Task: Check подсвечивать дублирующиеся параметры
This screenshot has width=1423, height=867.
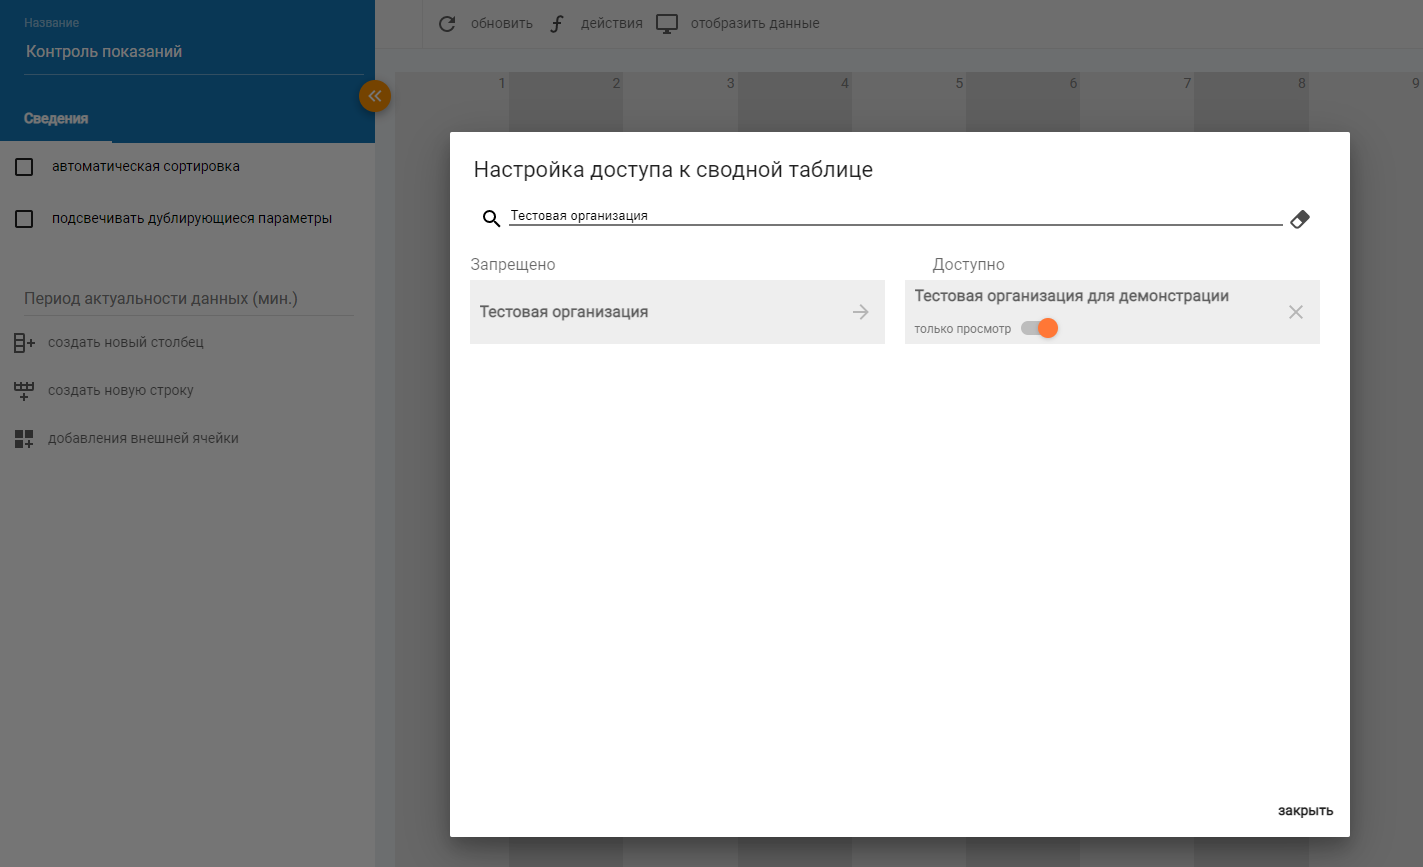Action: pyautogui.click(x=25, y=219)
